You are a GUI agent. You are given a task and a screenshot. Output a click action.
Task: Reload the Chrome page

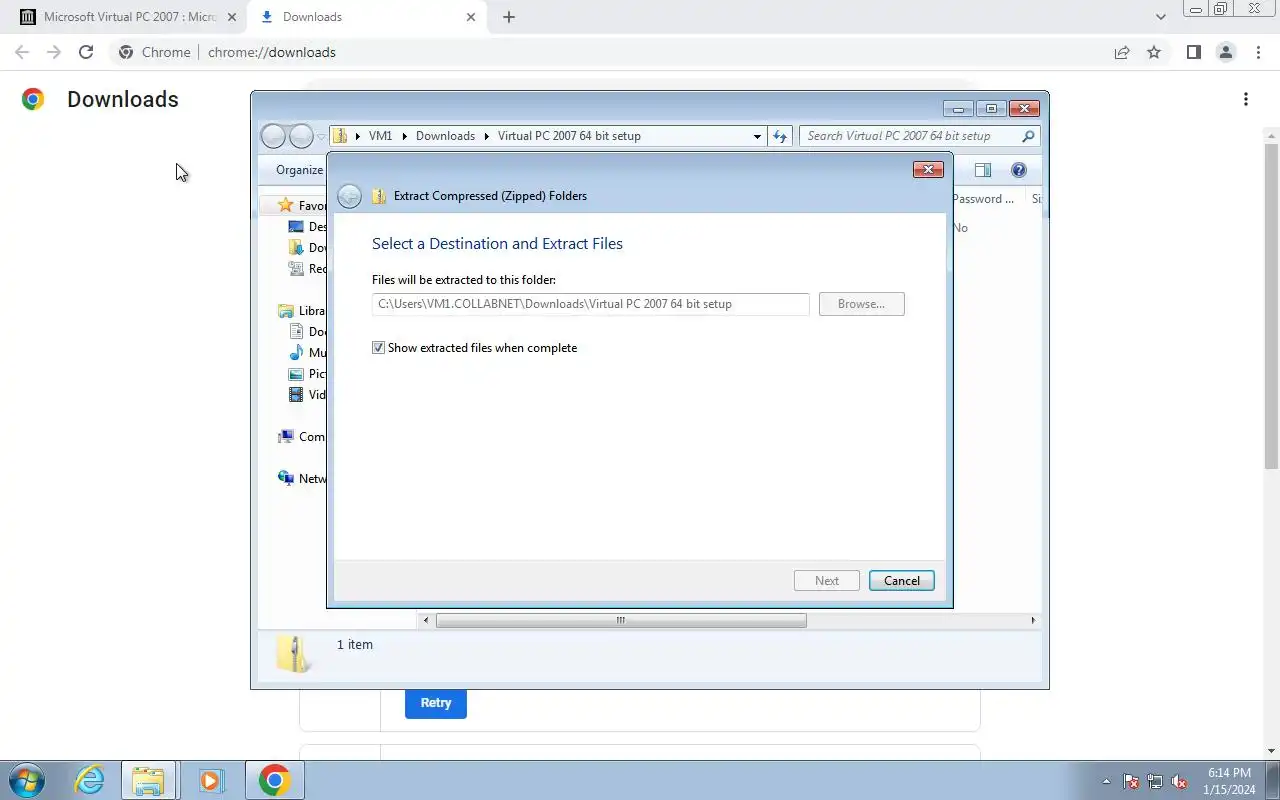click(86, 52)
